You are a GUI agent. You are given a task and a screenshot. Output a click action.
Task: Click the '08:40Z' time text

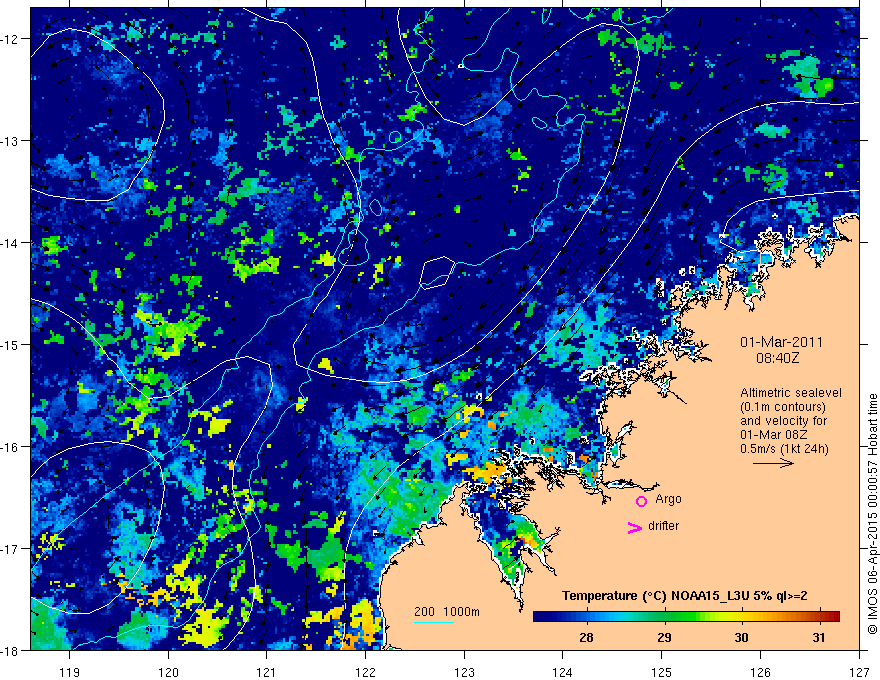click(x=777, y=357)
